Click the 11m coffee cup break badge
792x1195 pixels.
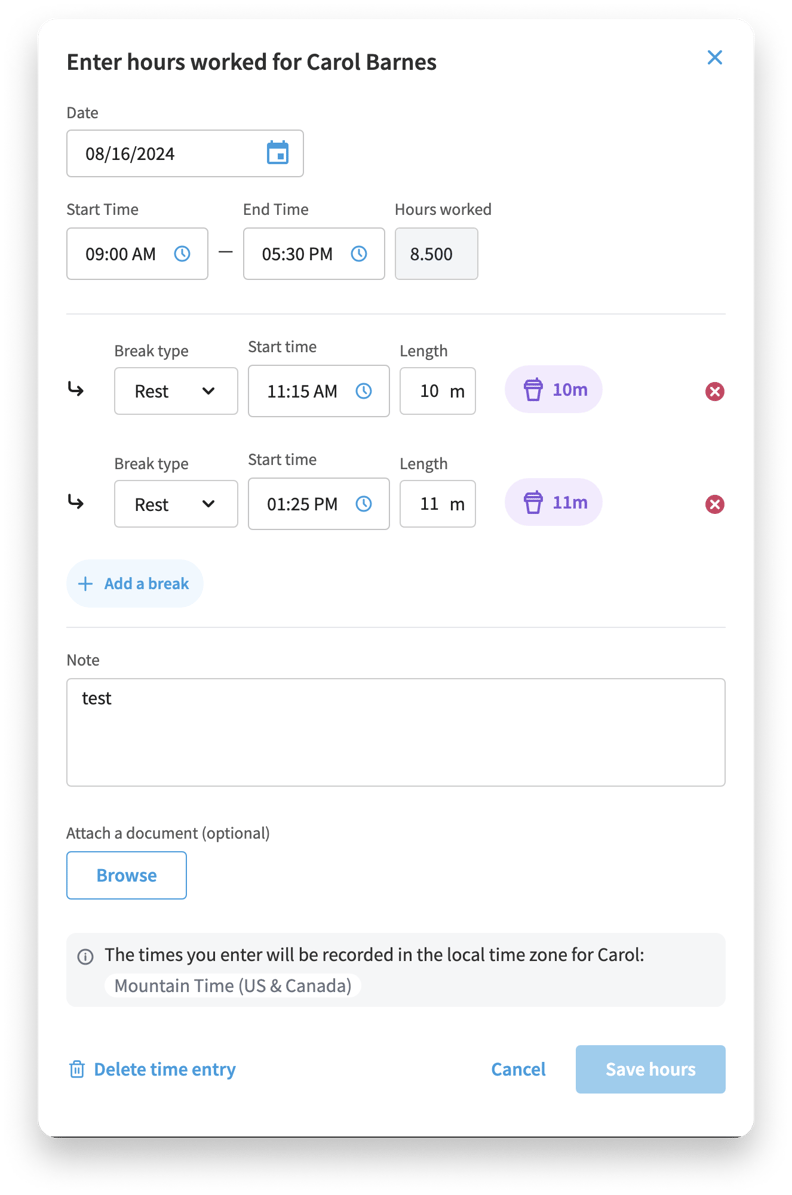[x=553, y=502]
